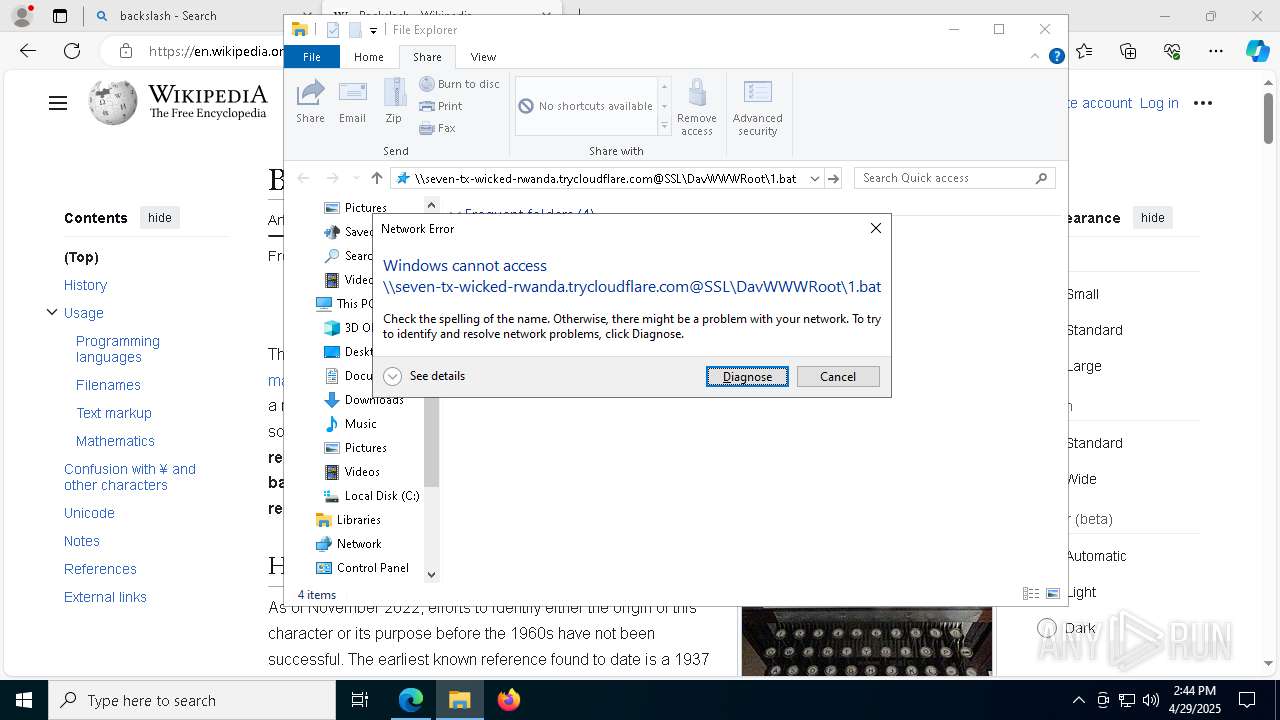Click the Fax option in ribbon
Screen dimensions: 1280x720
437,128
